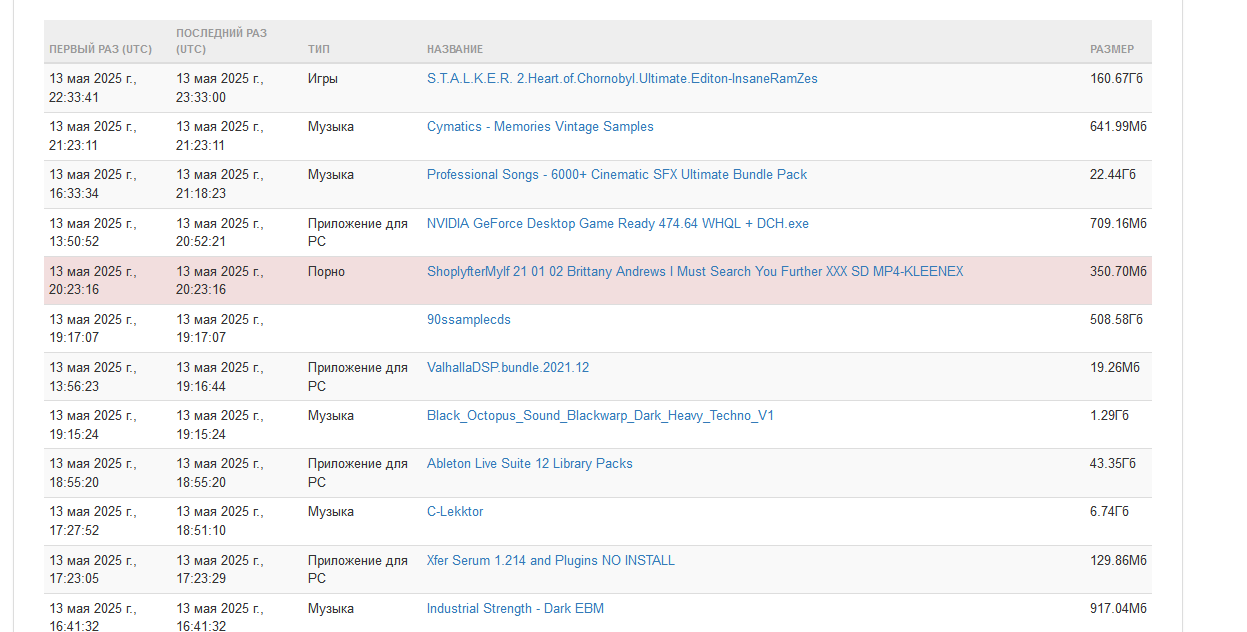This screenshot has height=632, width=1247.
Task: Open Cymatics - Memories Vintage Samples link
Action: pos(540,127)
